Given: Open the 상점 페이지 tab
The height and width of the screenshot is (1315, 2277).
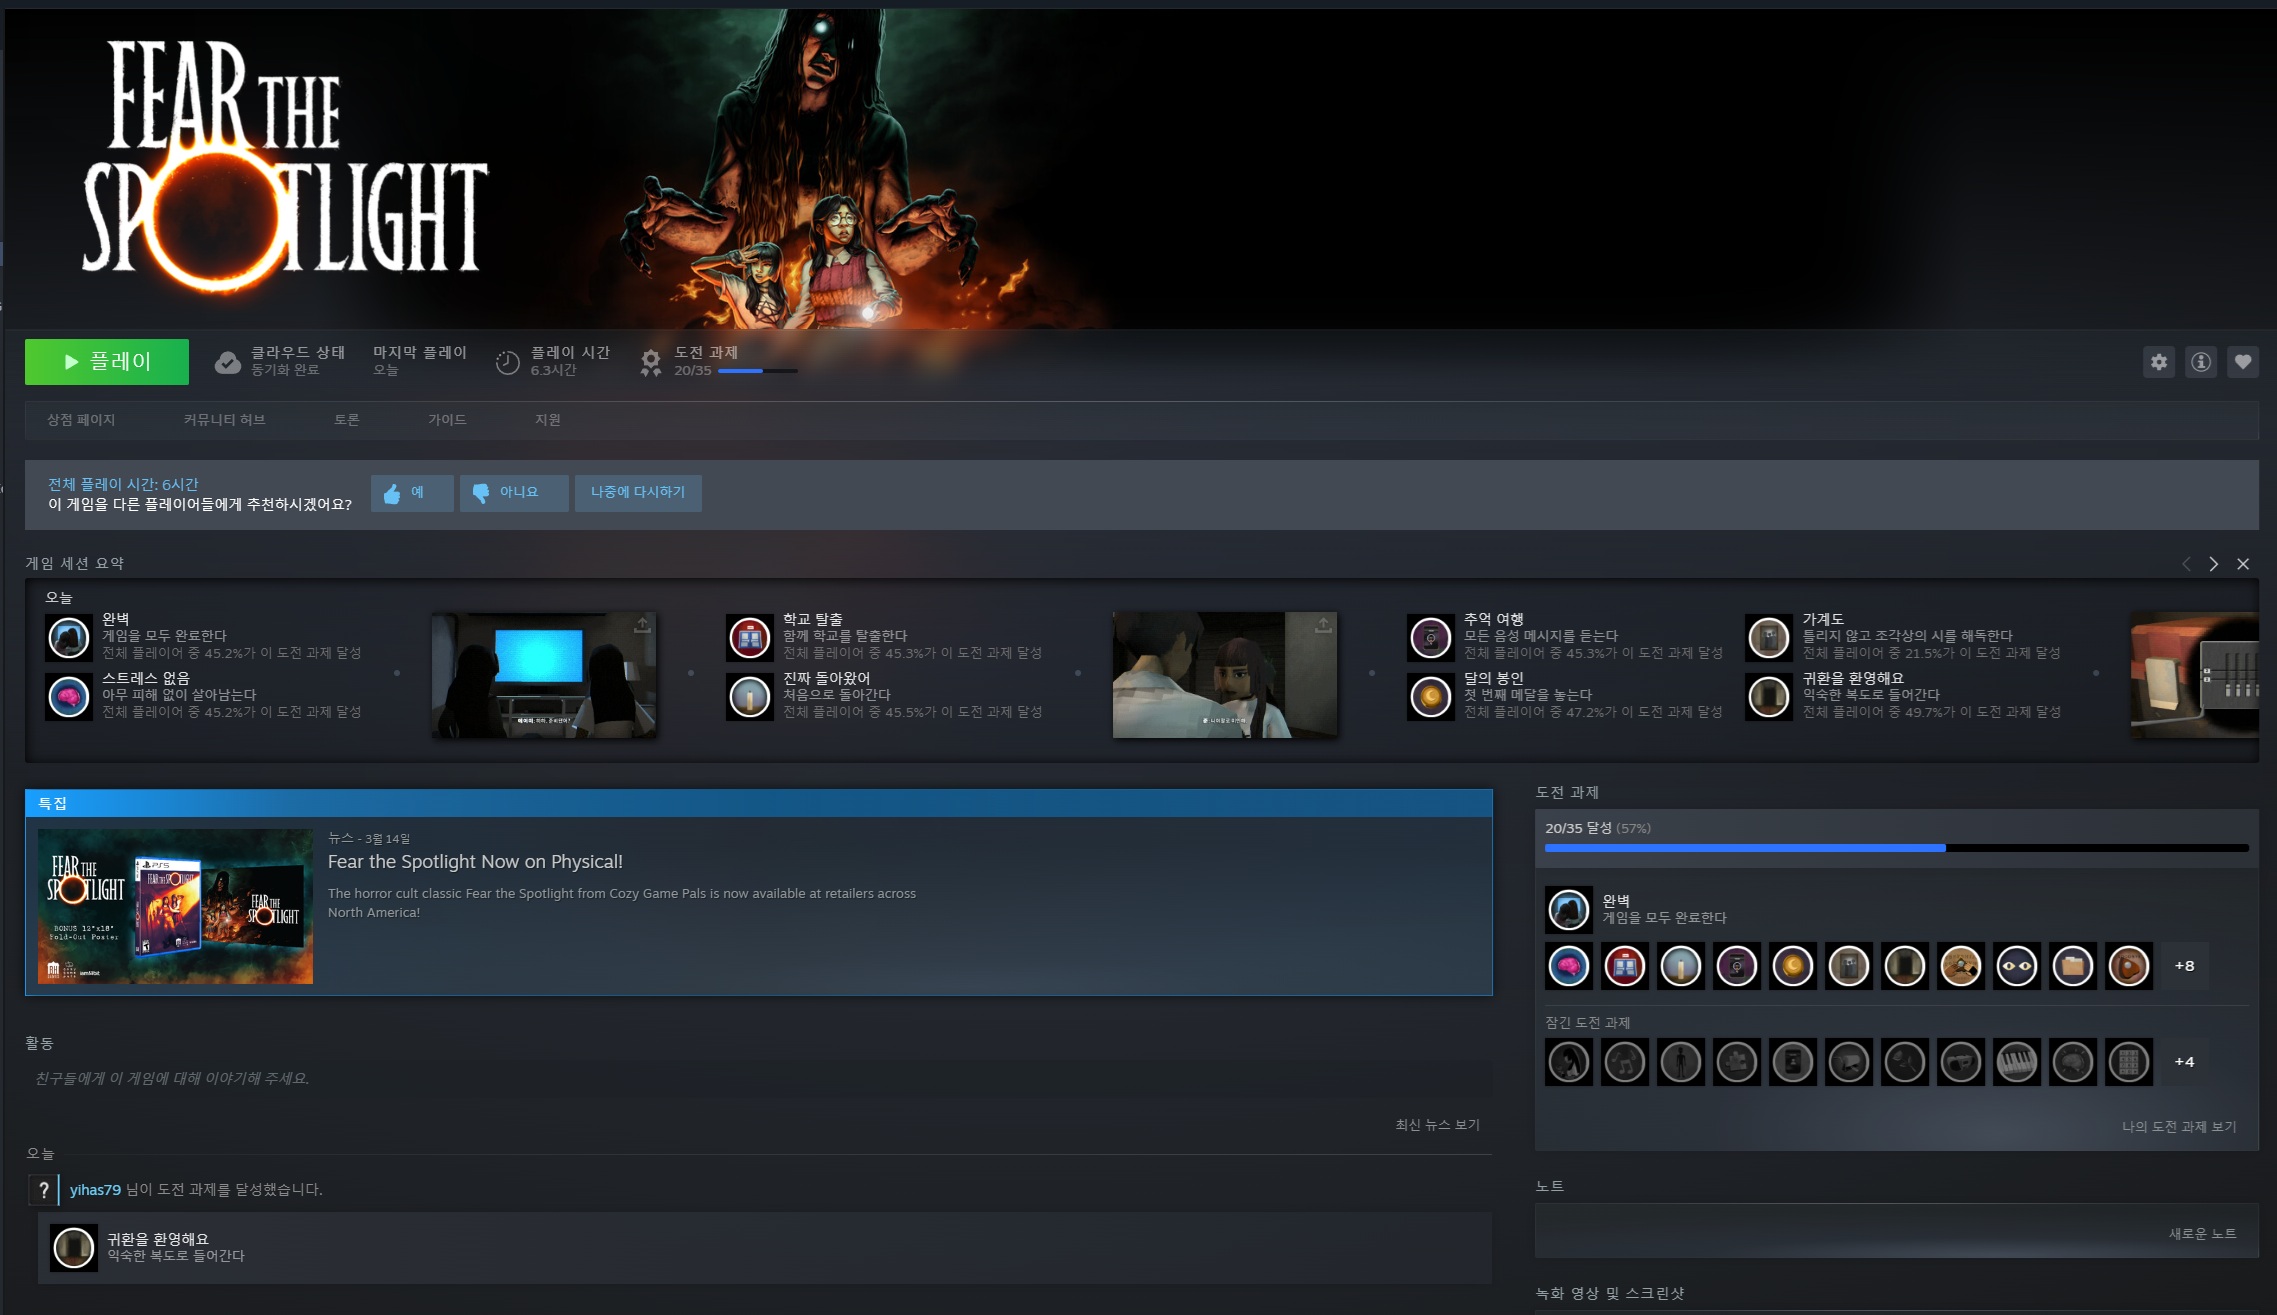Looking at the screenshot, I should [x=81, y=420].
